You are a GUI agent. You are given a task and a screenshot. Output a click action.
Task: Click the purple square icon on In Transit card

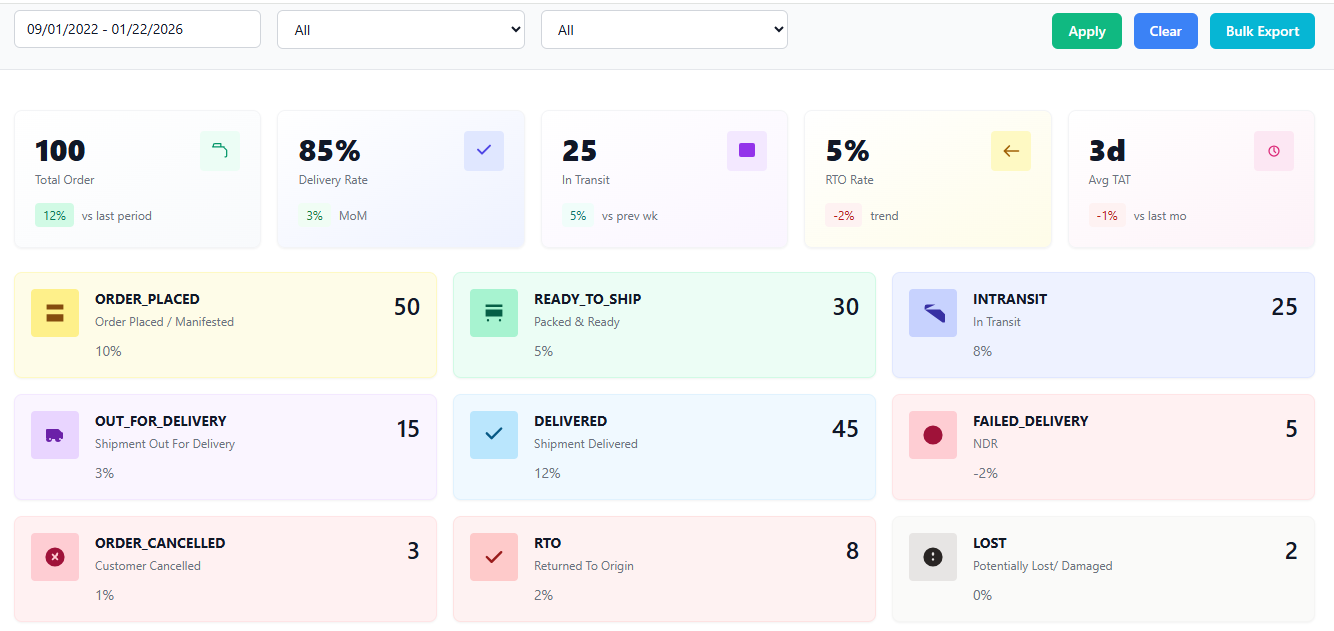pyautogui.click(x=747, y=151)
